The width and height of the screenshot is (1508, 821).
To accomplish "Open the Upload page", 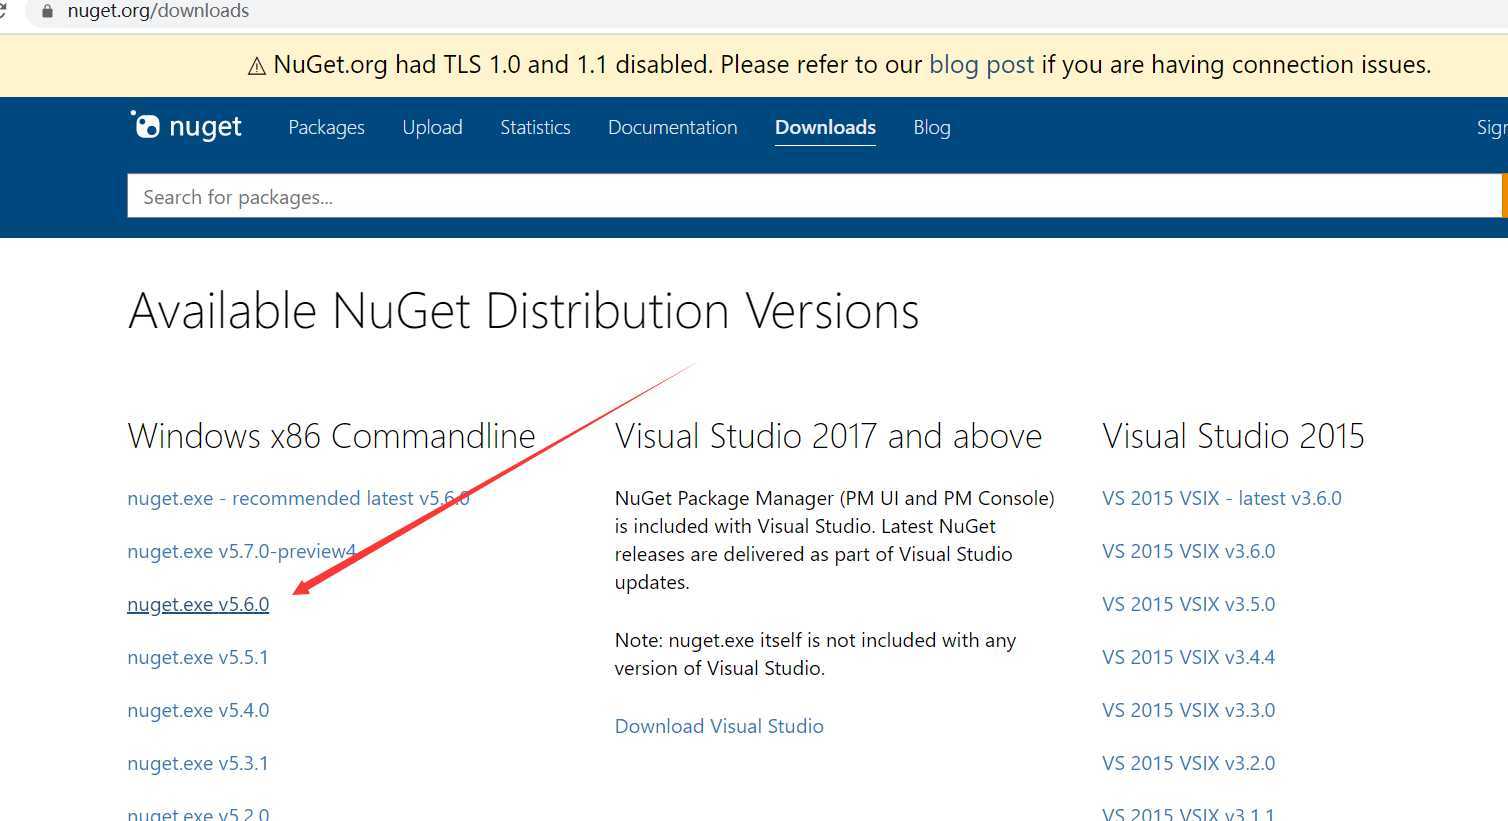I will tap(432, 127).
